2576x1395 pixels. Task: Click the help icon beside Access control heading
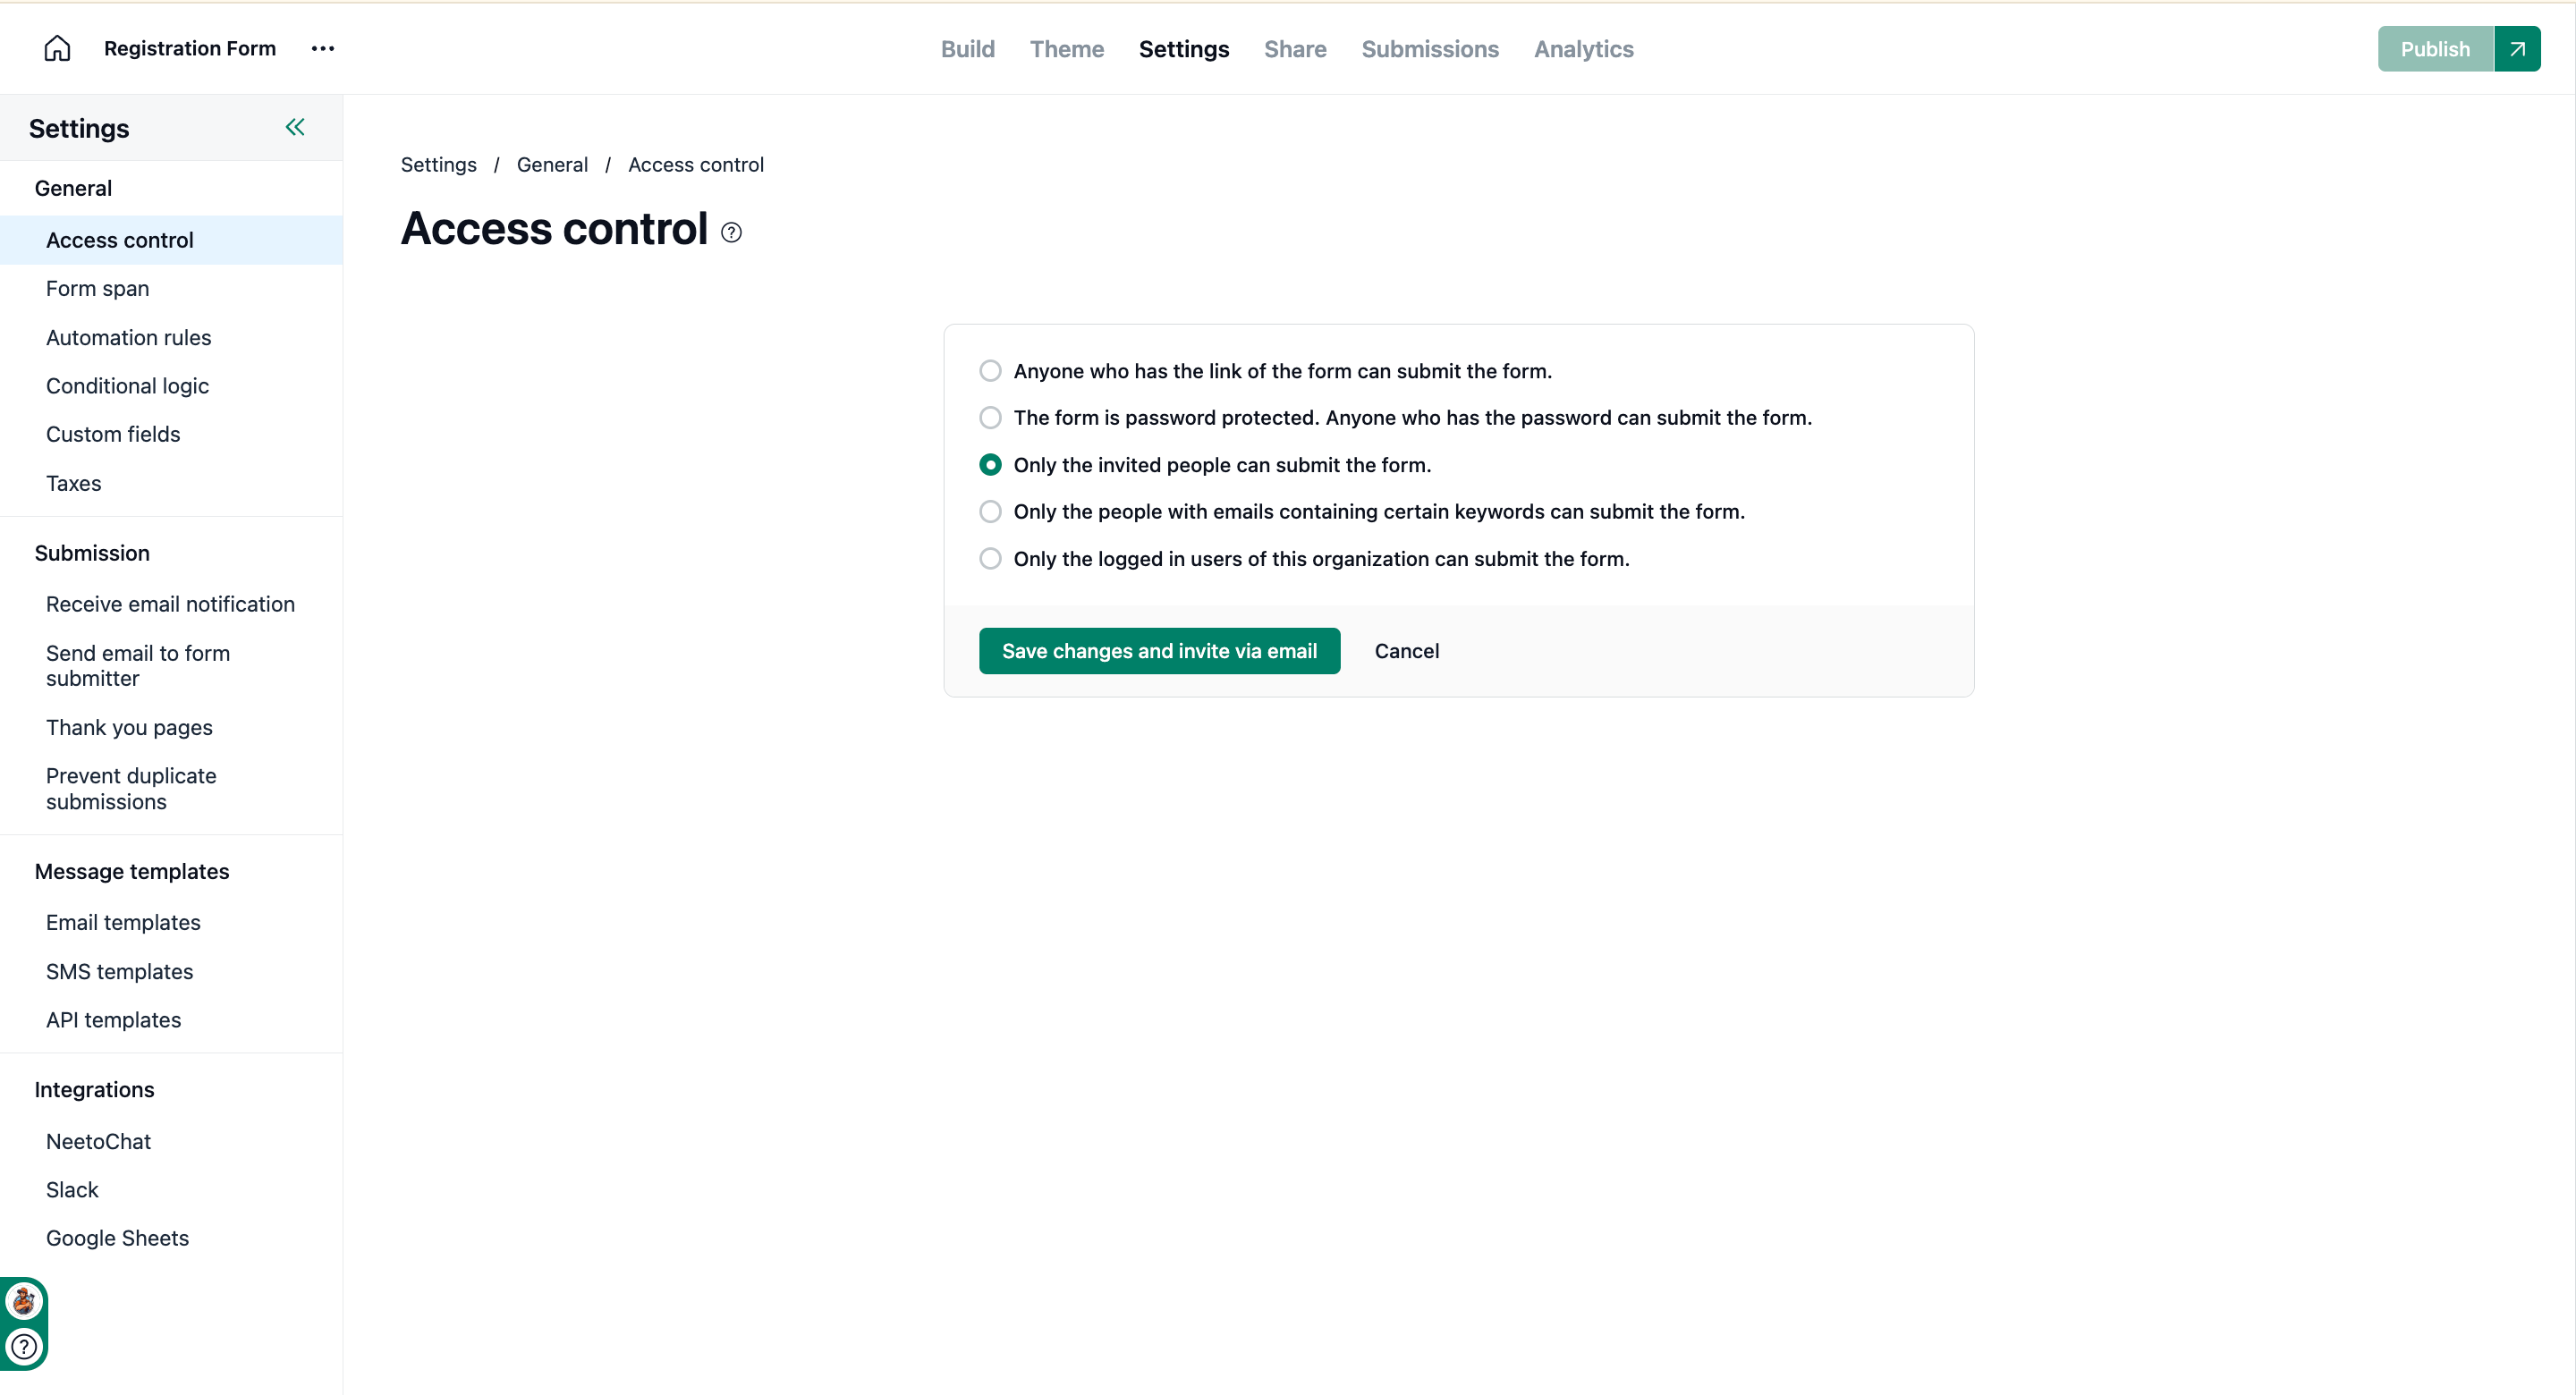pyautogui.click(x=731, y=233)
